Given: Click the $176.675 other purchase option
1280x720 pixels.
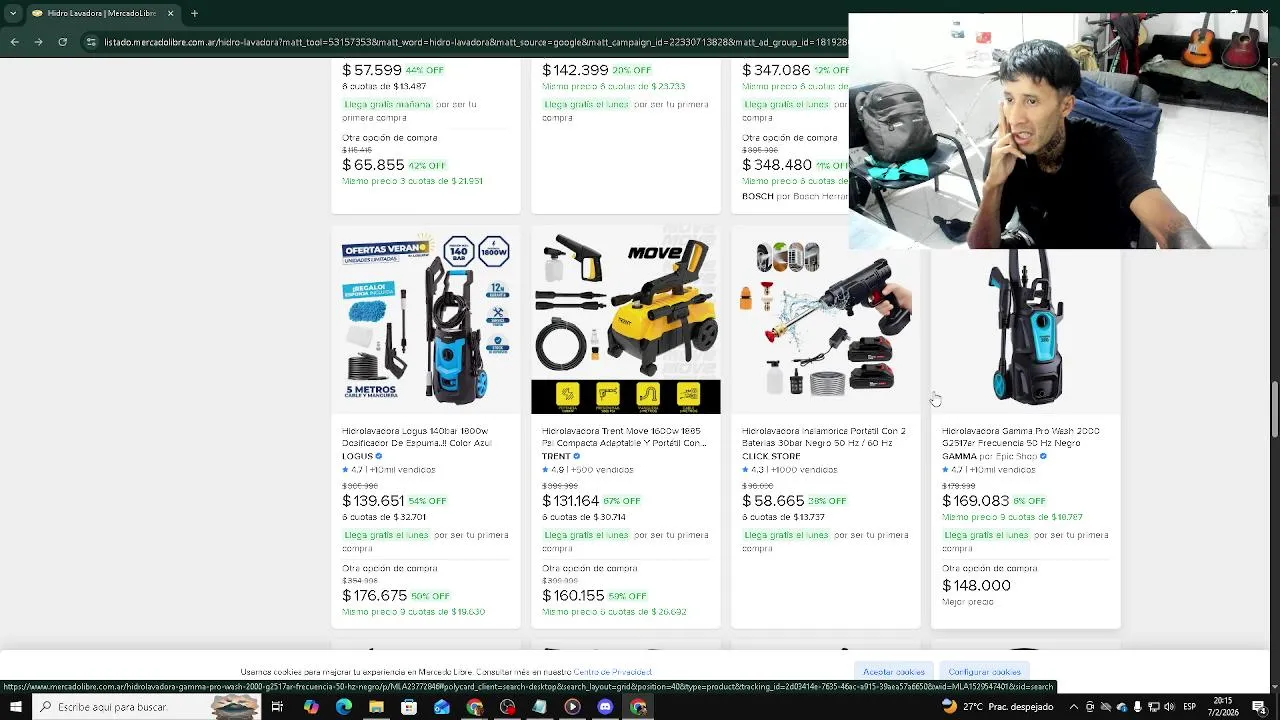Looking at the screenshot, I should (x=375, y=595).
